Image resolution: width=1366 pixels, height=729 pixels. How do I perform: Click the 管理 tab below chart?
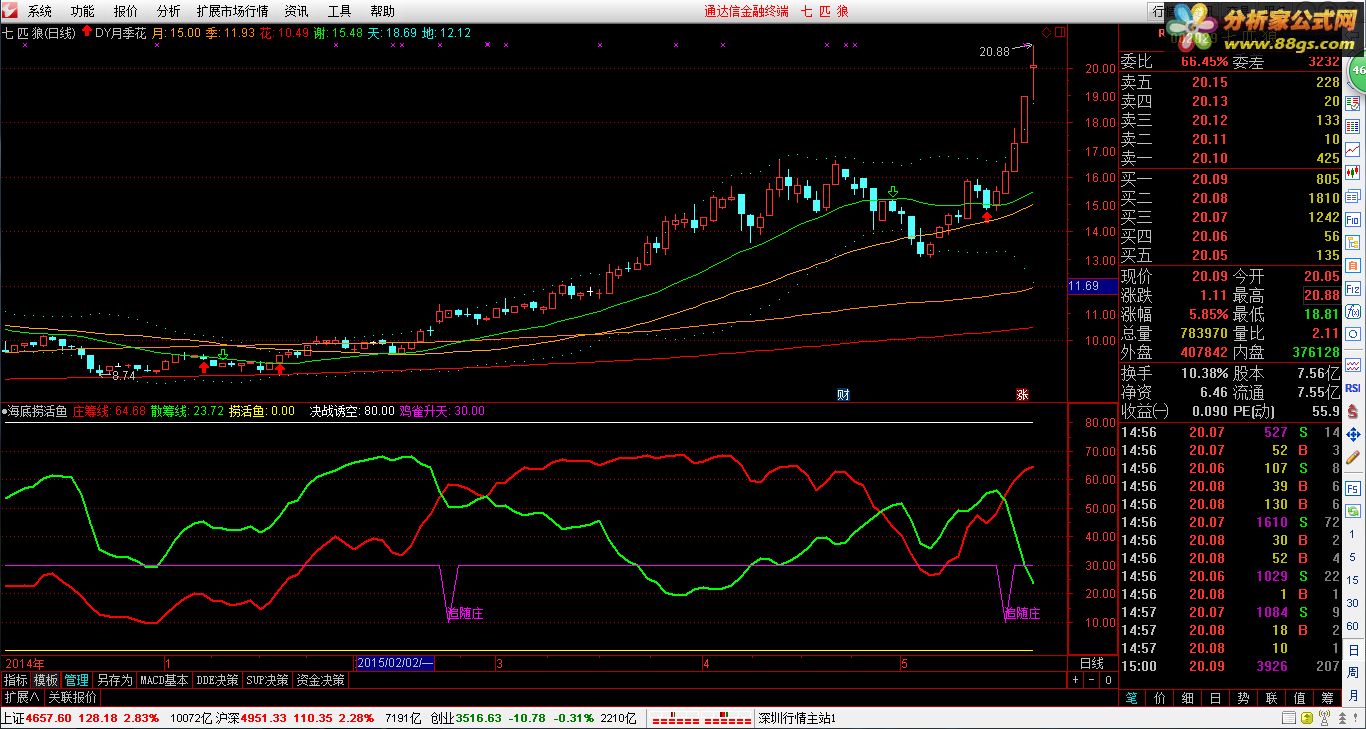(x=77, y=680)
